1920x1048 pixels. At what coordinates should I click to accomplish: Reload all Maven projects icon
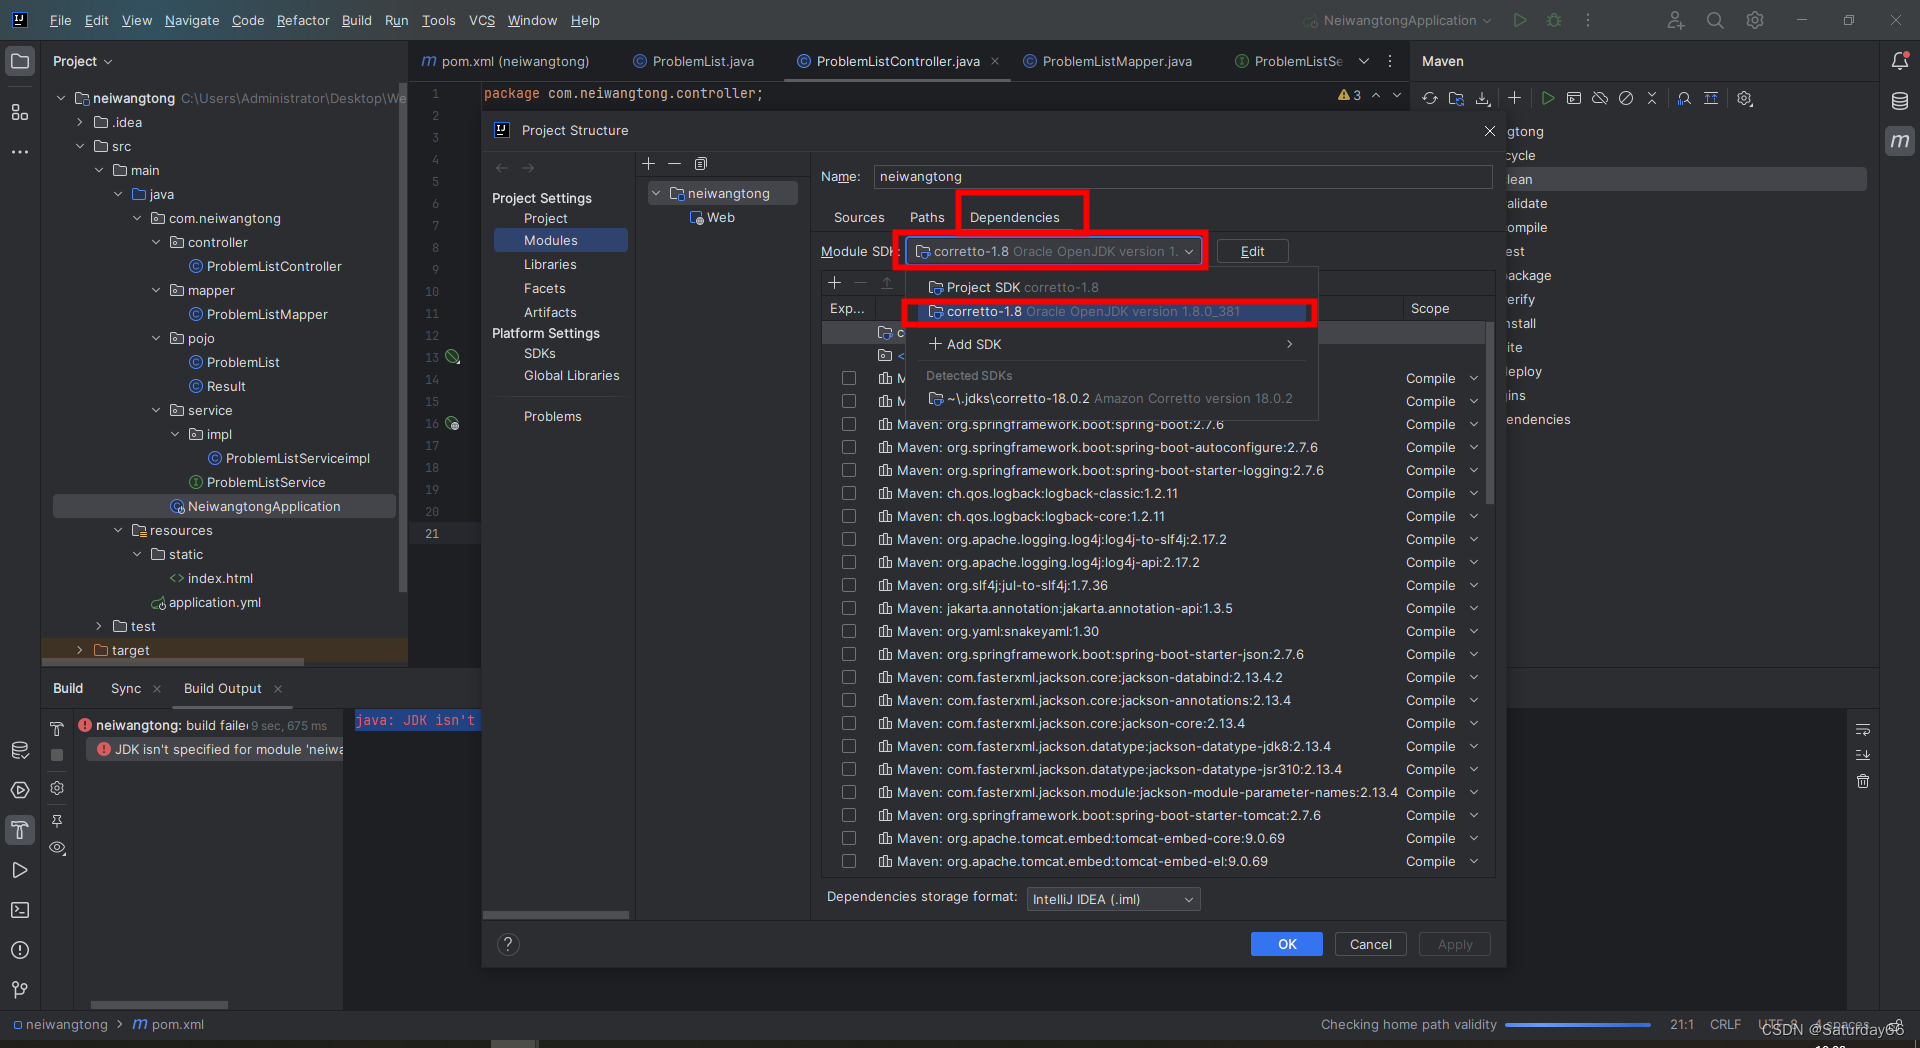[1430, 98]
